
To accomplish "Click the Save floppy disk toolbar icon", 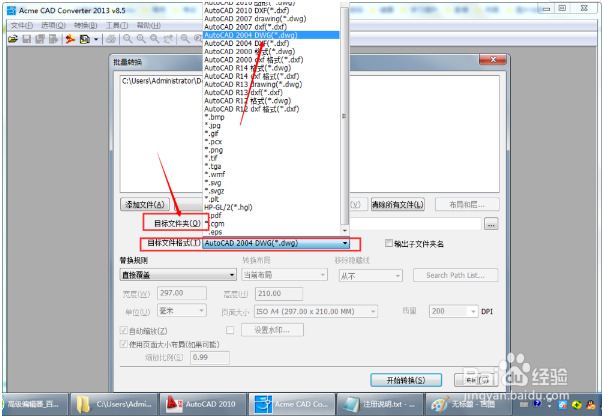I will point(26,39).
